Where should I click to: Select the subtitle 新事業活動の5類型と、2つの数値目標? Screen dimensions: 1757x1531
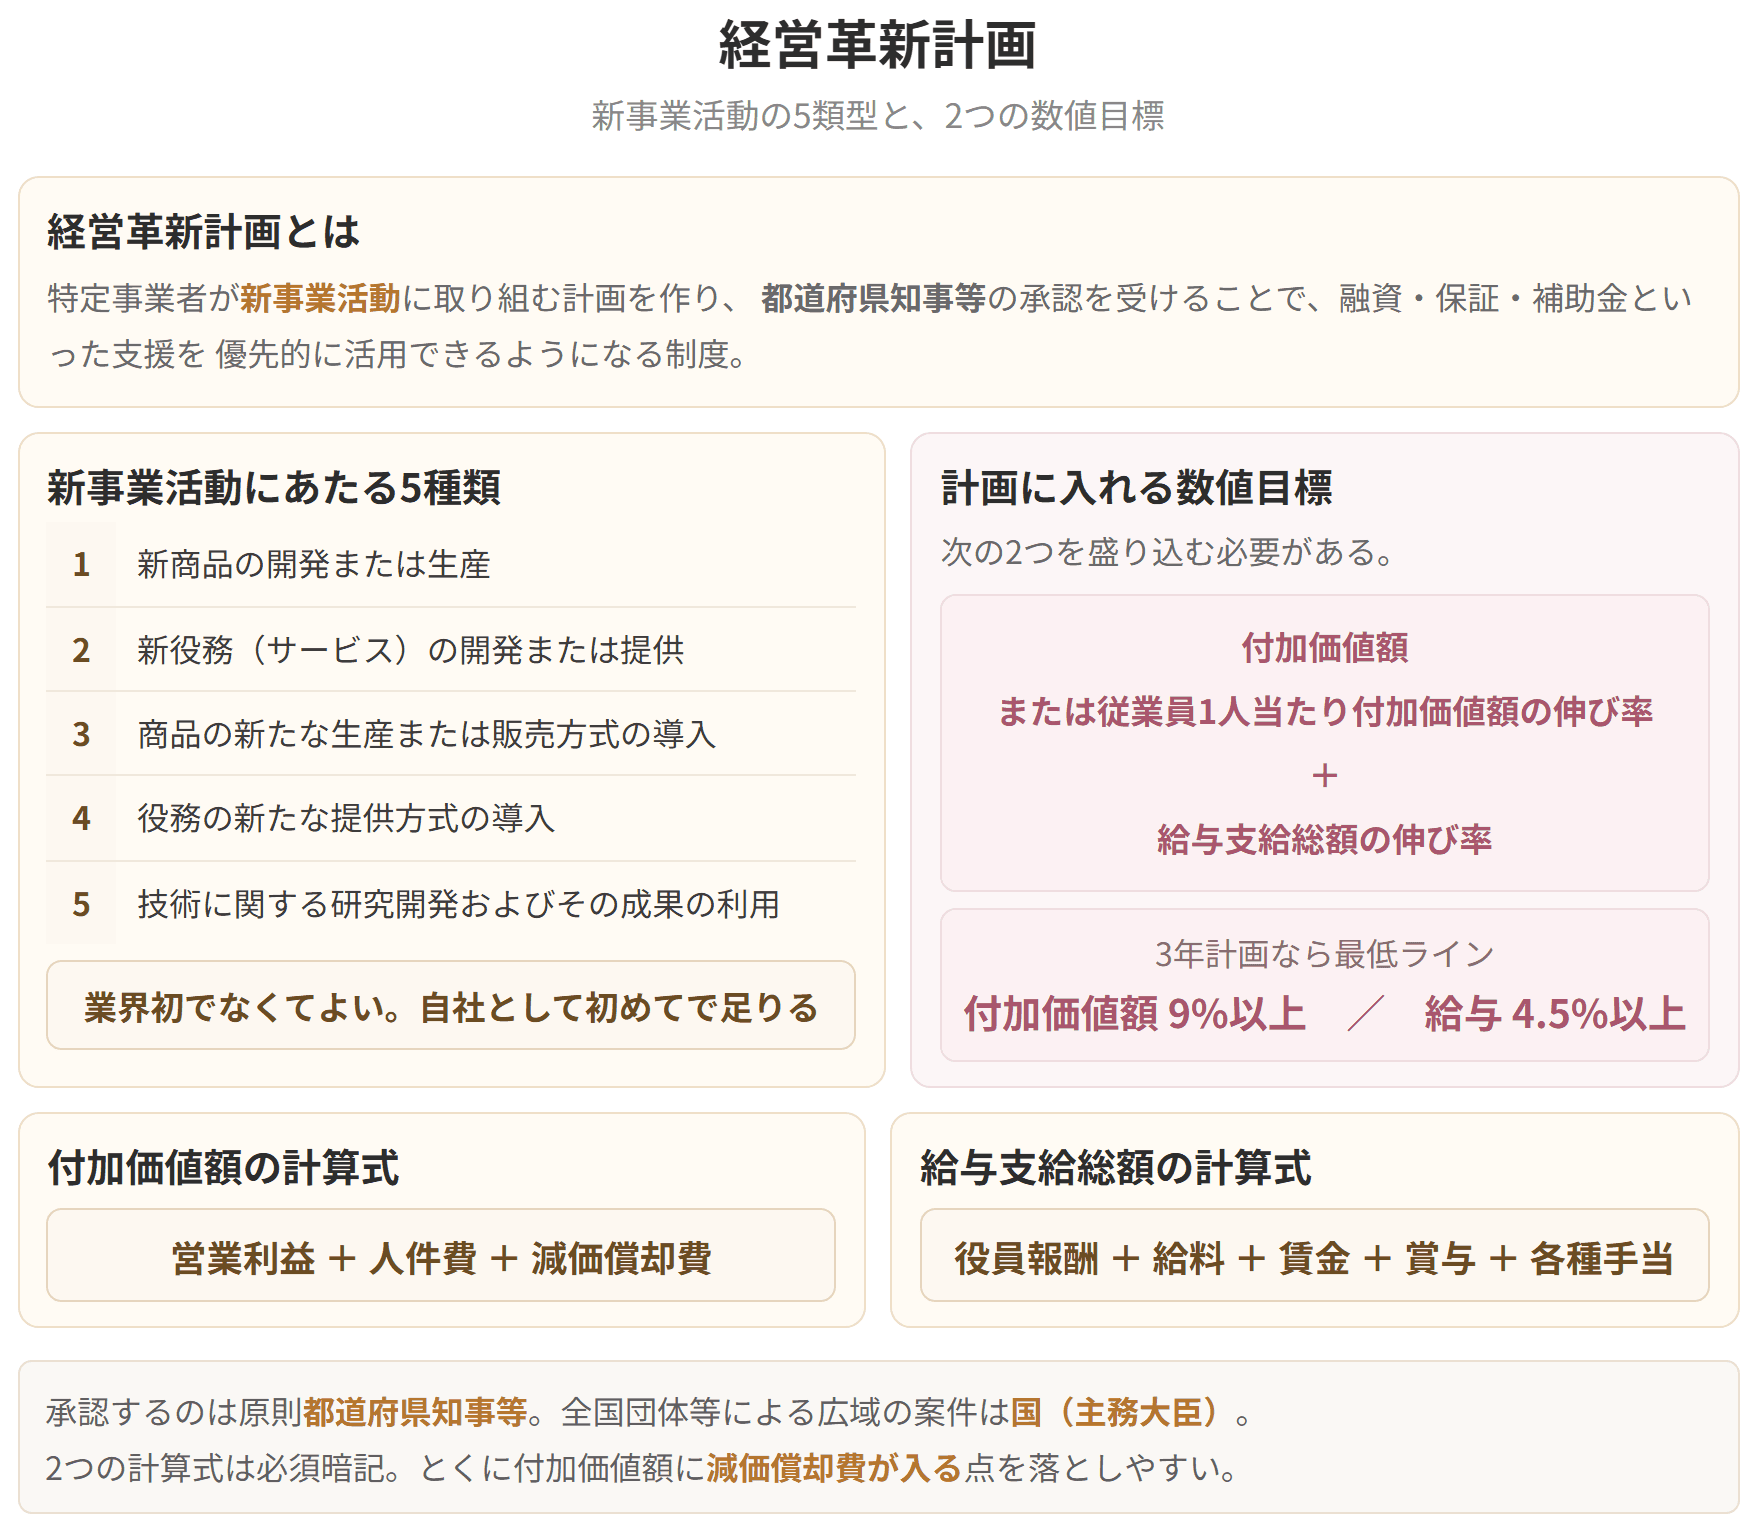pos(877,116)
